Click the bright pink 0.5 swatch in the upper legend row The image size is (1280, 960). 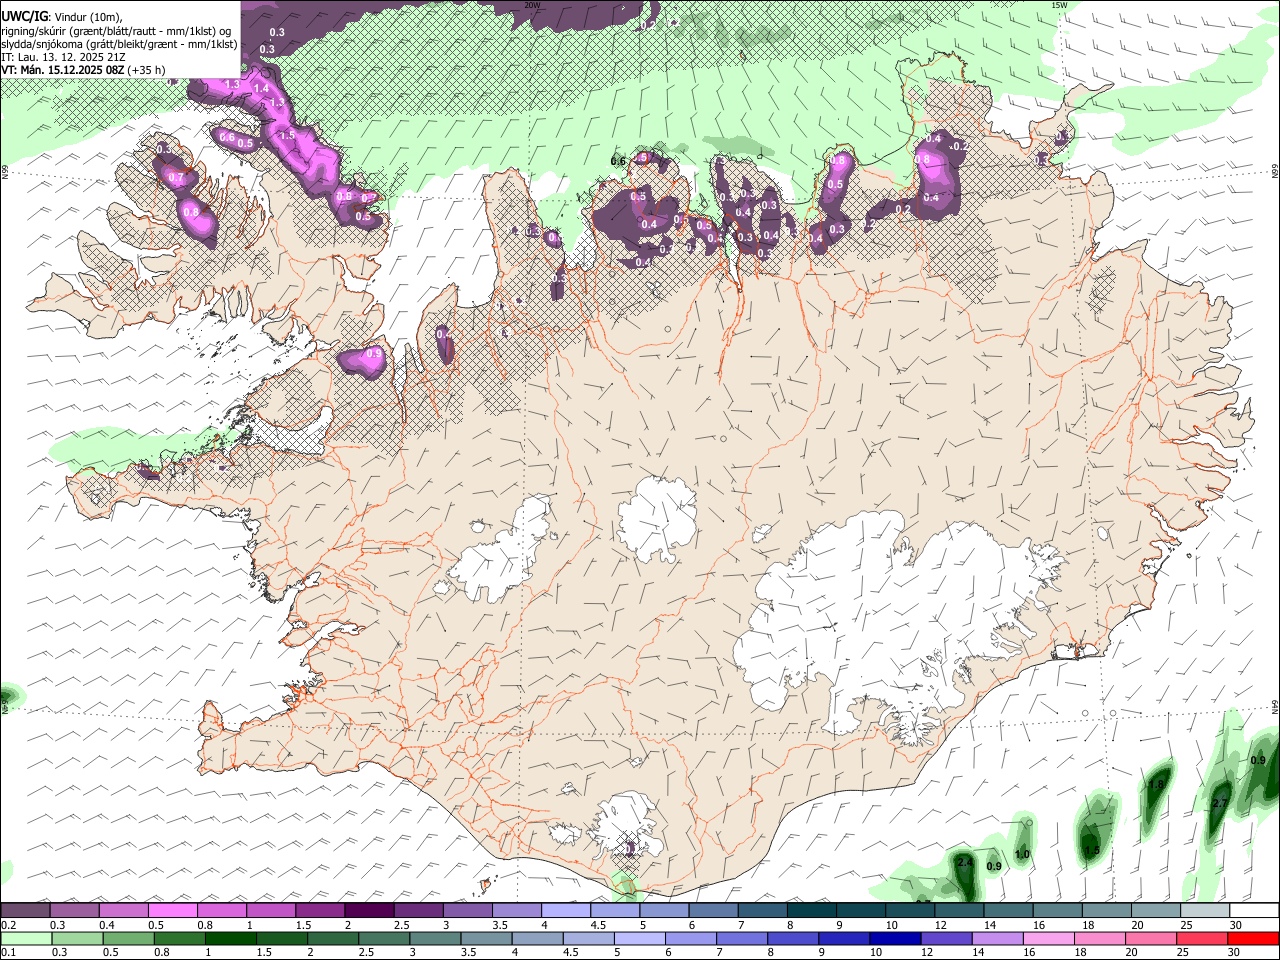[172, 911]
